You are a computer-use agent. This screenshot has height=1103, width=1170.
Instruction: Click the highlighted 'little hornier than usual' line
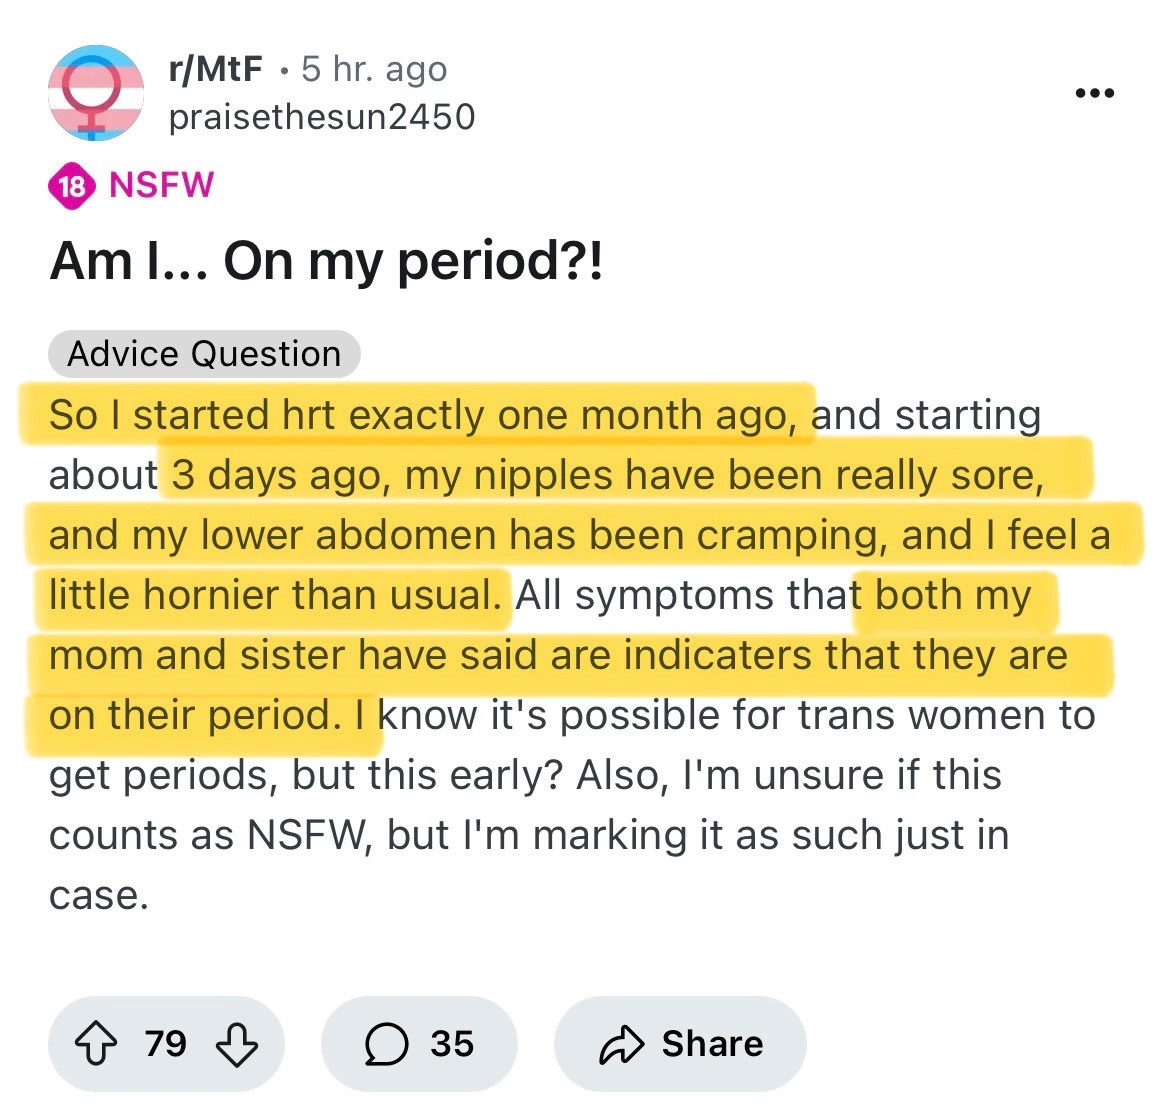(x=273, y=596)
